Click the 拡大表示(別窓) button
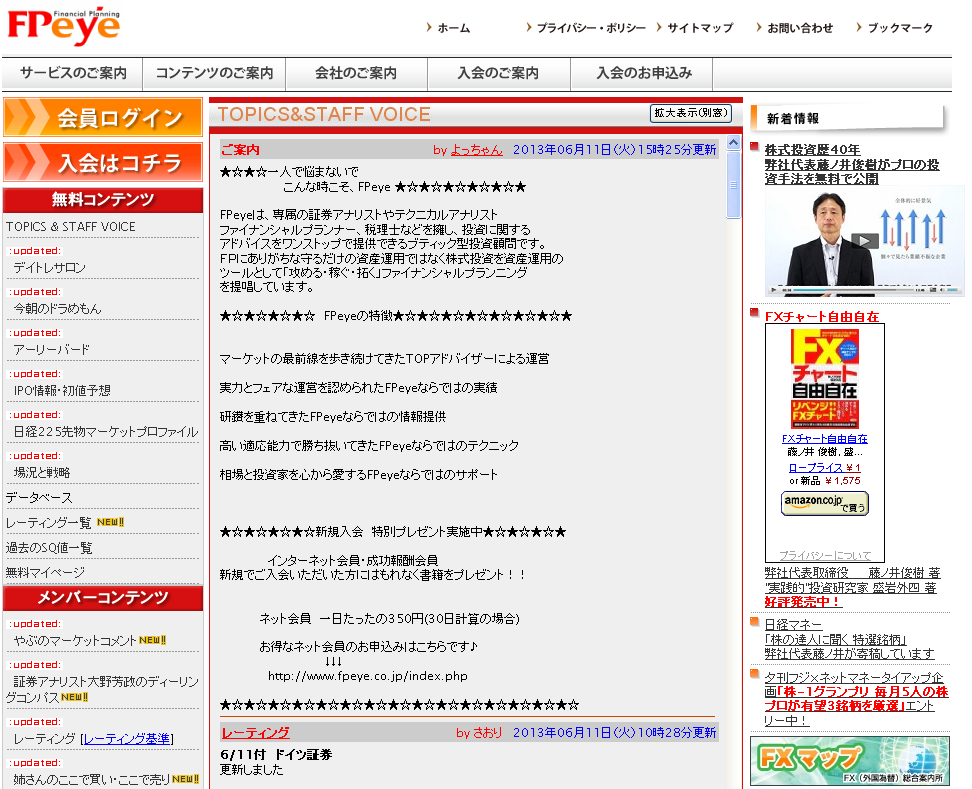The height and width of the screenshot is (789, 972). pos(689,113)
